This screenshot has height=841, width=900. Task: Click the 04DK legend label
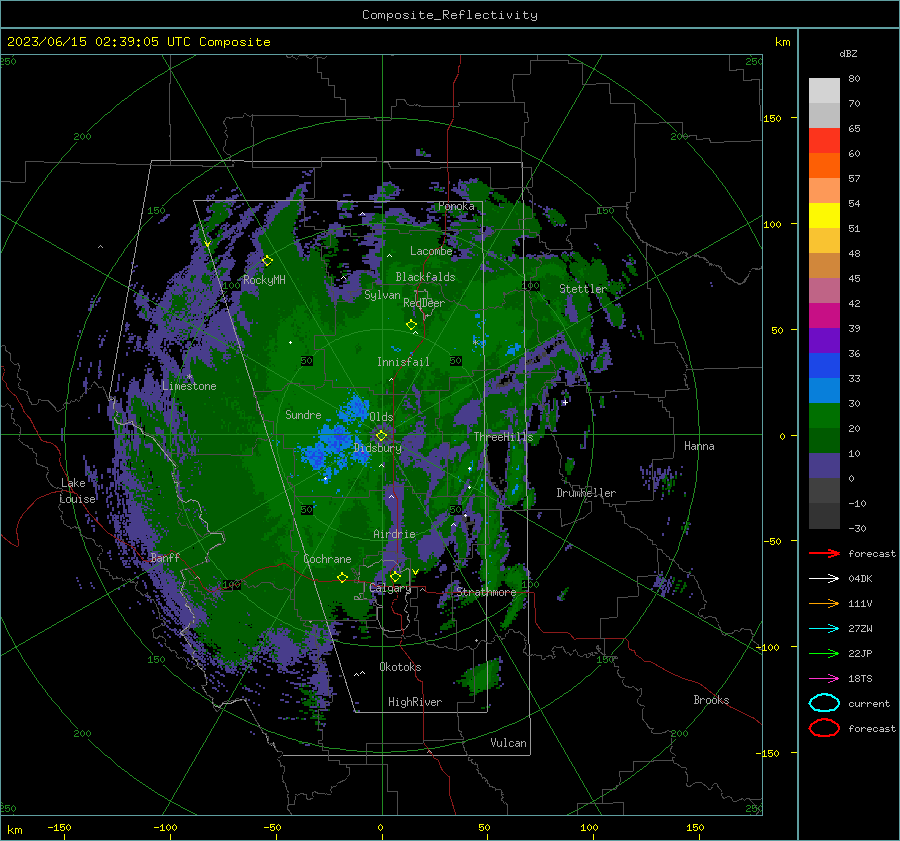click(860, 579)
